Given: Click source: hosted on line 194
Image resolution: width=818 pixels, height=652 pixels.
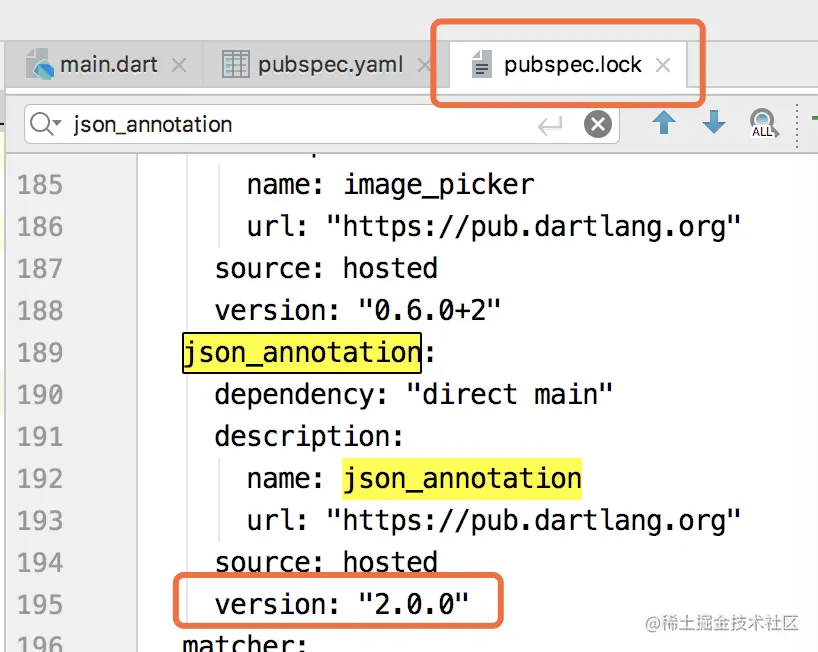Looking at the screenshot, I should 326,561.
